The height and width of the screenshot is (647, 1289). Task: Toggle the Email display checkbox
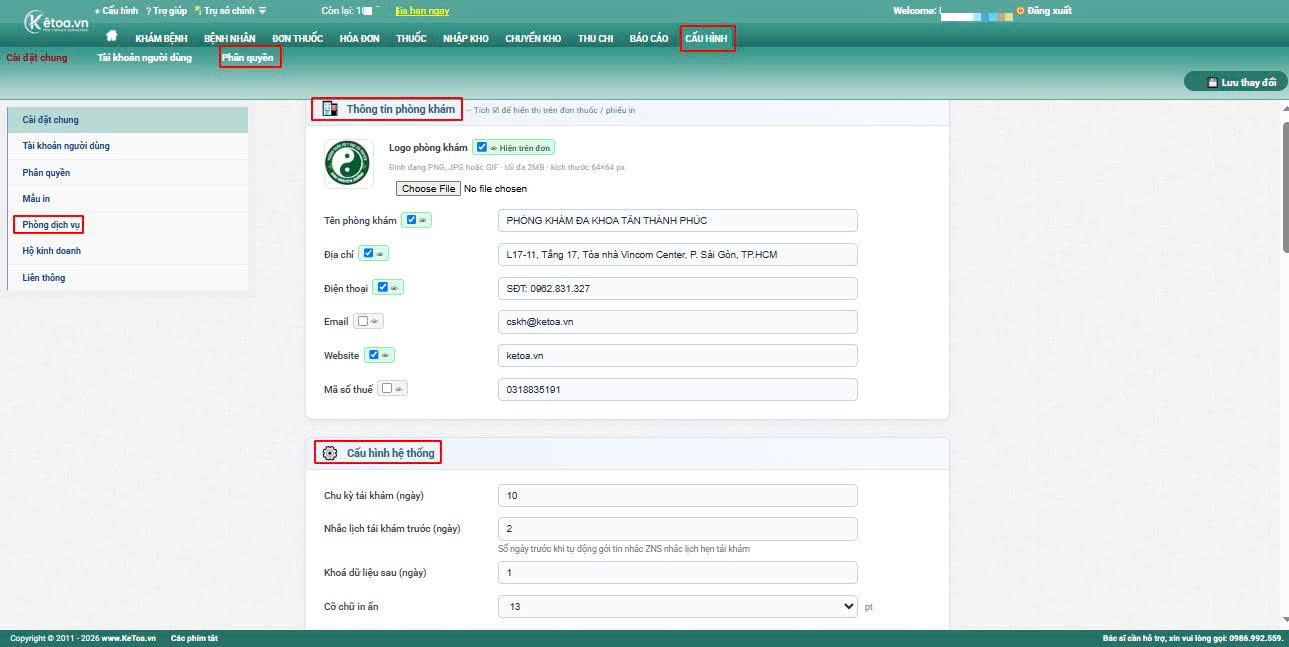[362, 321]
